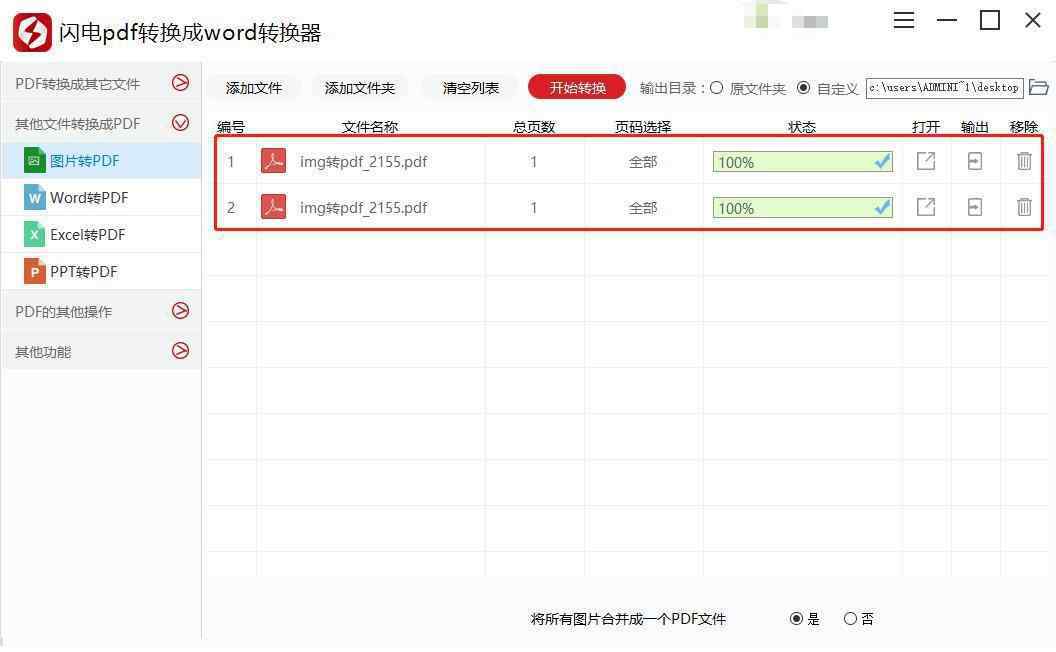Click 全部 page selection in row 1
Screen dimensions: 1056x652
click(642, 162)
